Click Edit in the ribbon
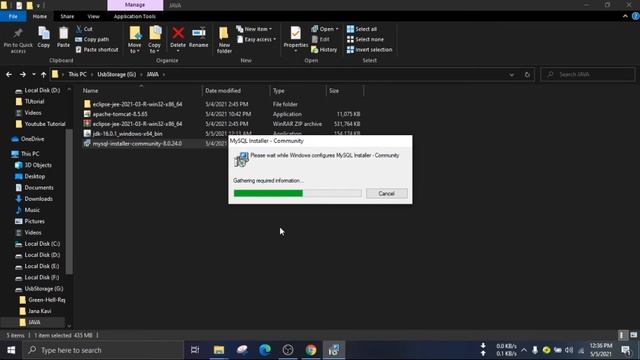 [x=321, y=39]
